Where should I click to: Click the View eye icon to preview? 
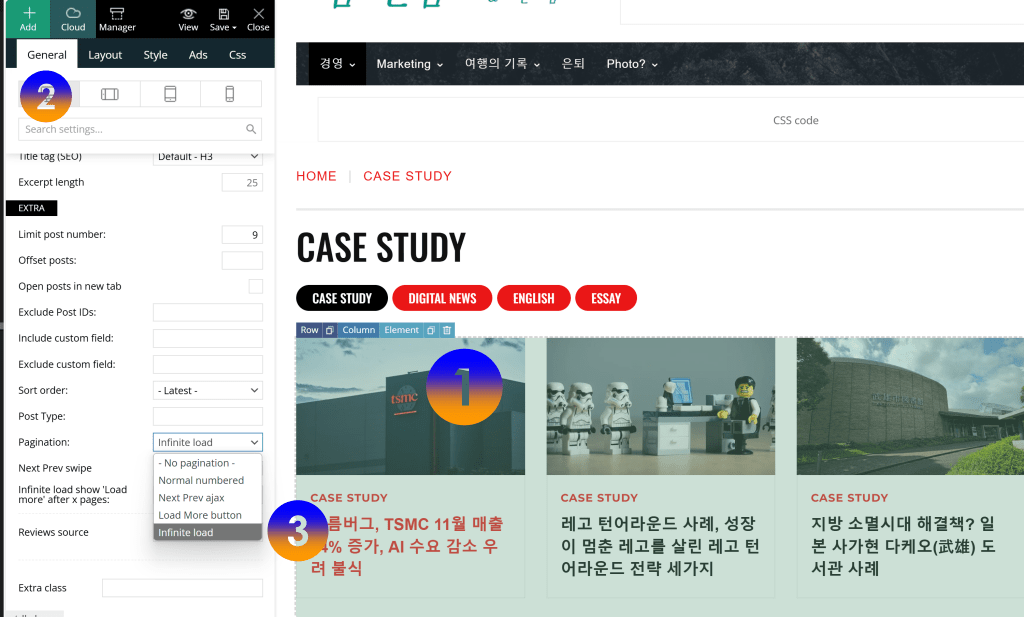point(189,12)
